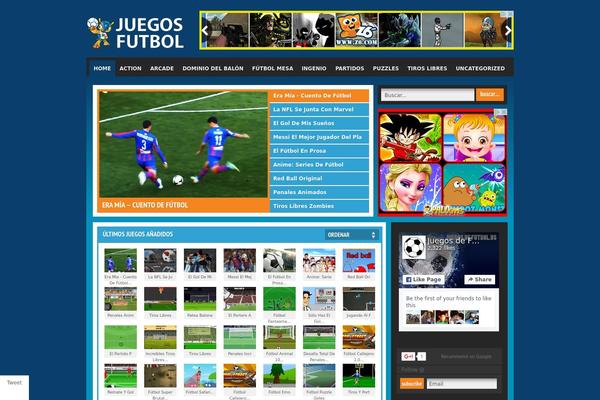Screen dimensions: 600x400
Task: Open 'Era Mía - Cuento De Fútbol' game thumbnail
Action: (x=121, y=260)
